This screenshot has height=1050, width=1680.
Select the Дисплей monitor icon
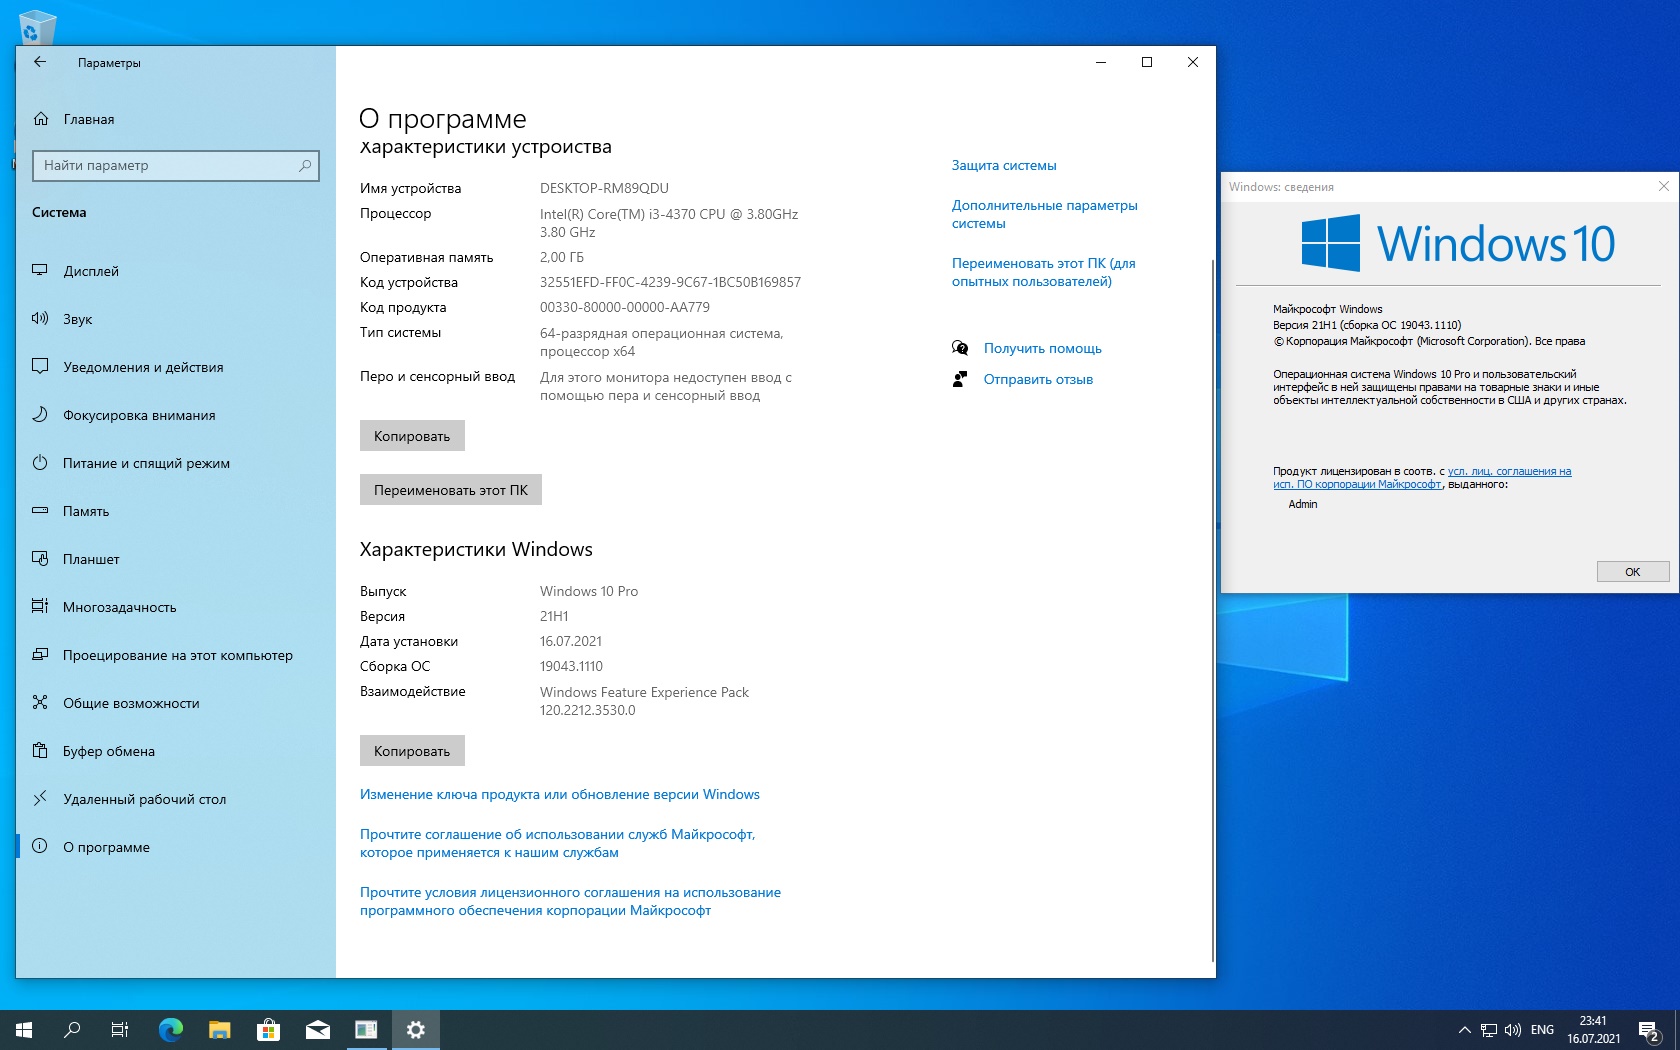[x=40, y=271]
